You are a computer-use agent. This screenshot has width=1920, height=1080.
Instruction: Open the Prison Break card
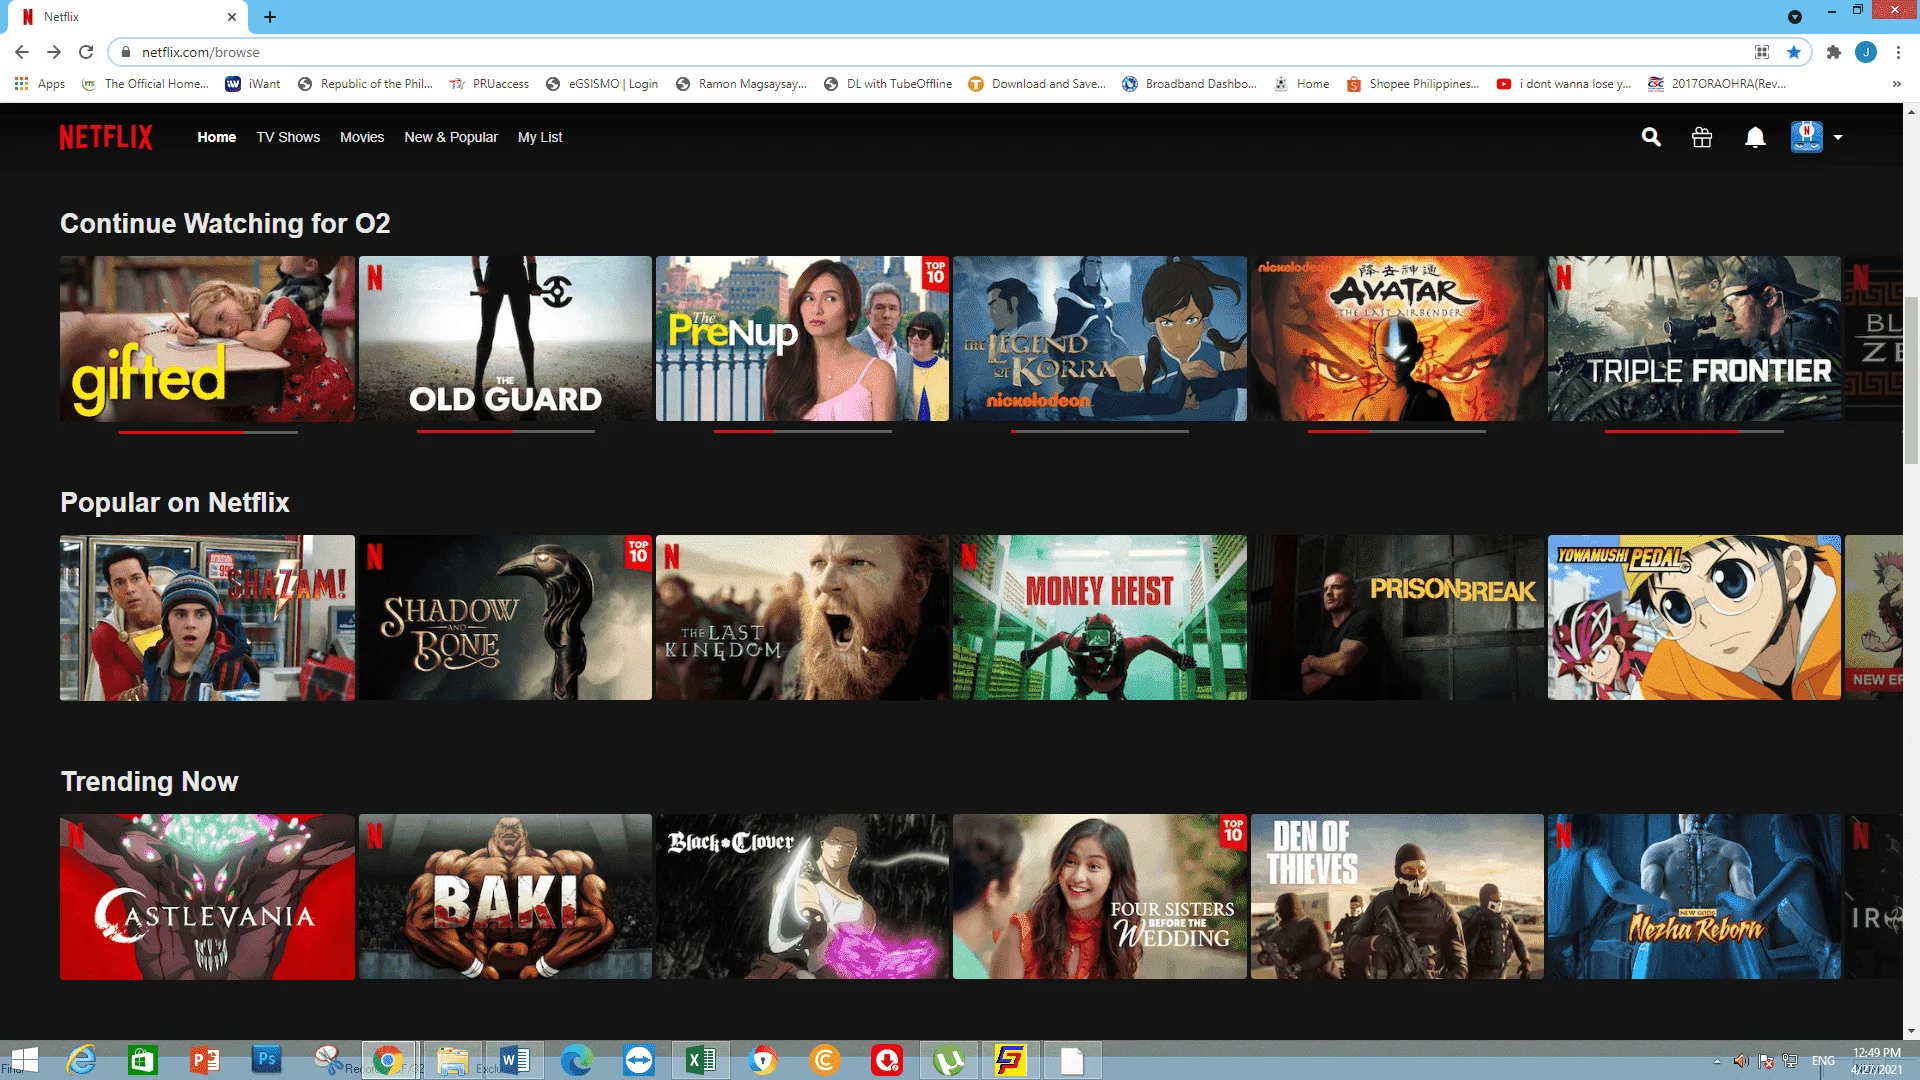click(1397, 617)
